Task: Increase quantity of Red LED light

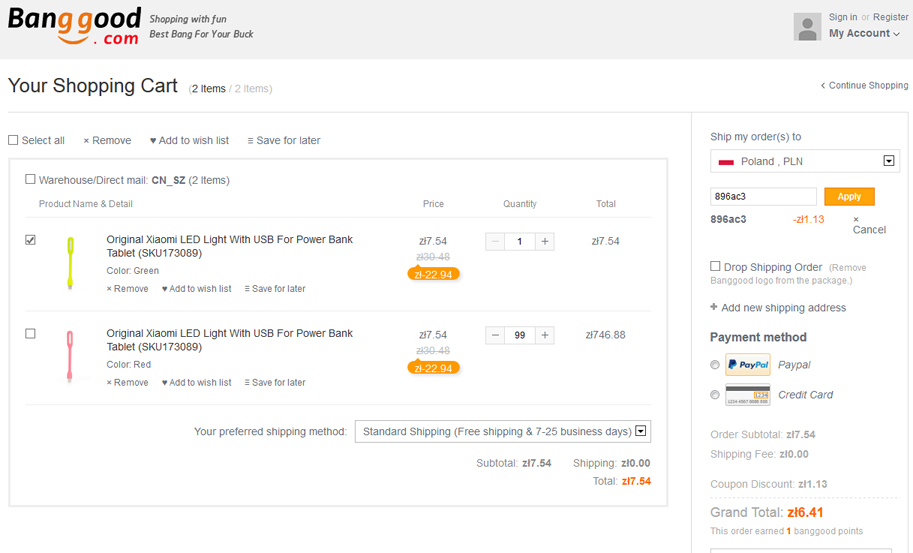Action: click(x=545, y=335)
